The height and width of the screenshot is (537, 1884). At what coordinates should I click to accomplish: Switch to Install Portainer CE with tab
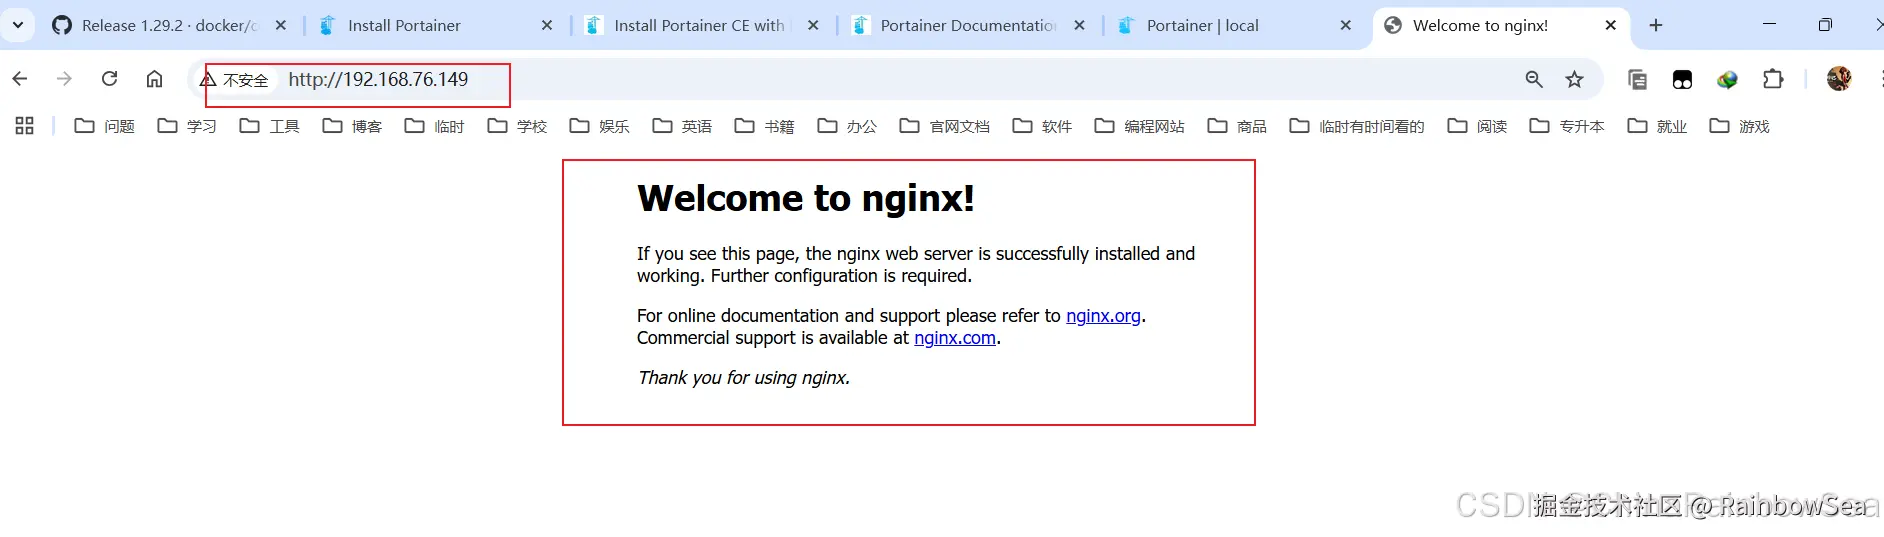coord(700,25)
